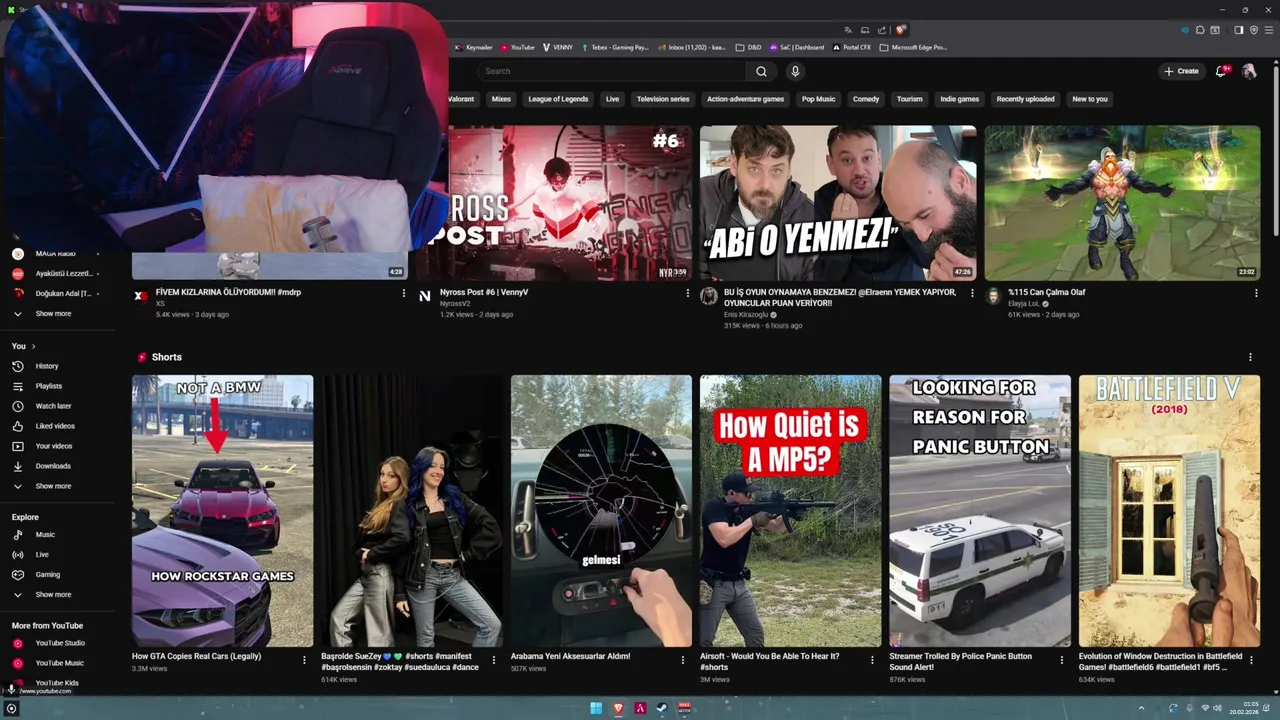Open options for How GTA Copies Real Cars short
The width and height of the screenshot is (1280, 720).
coord(304,660)
